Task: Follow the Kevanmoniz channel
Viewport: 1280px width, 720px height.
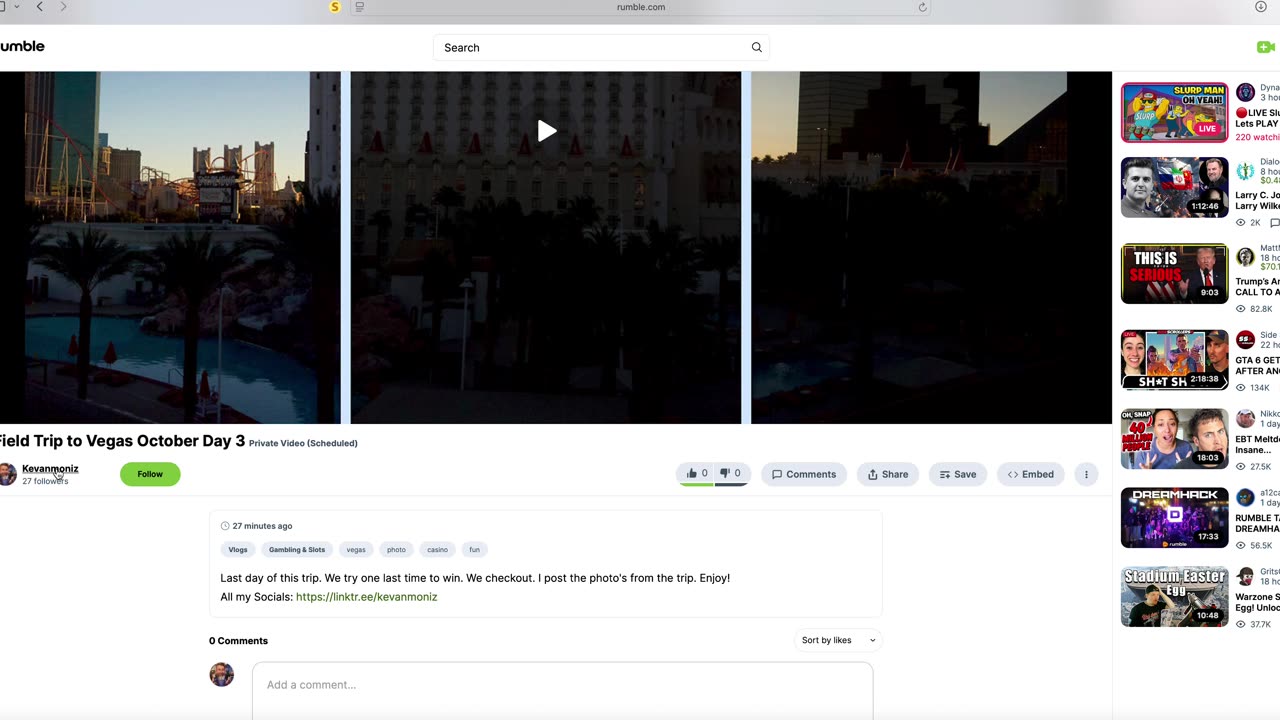Action: click(150, 474)
